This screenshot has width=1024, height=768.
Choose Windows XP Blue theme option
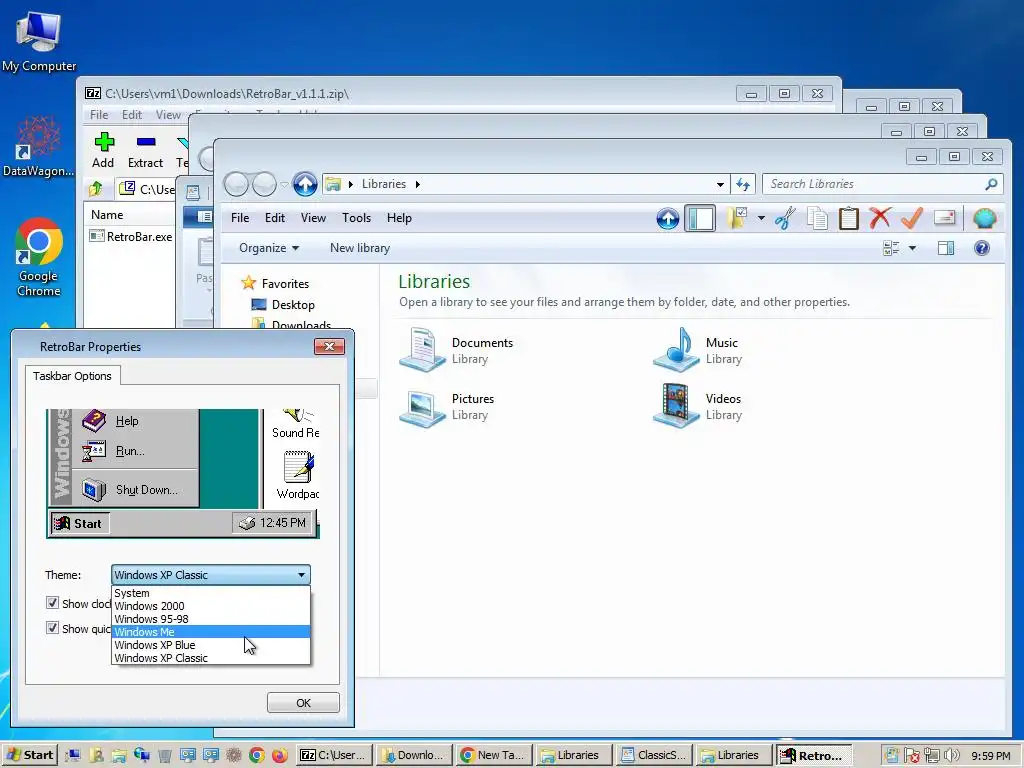click(210, 645)
